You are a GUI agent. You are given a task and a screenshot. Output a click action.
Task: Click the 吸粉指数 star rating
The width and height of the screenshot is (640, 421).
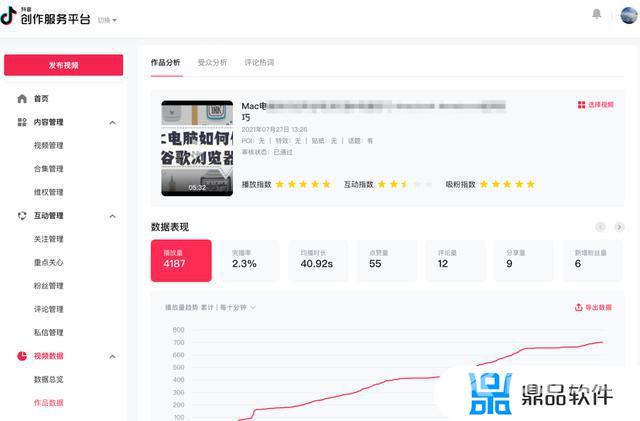coord(507,184)
